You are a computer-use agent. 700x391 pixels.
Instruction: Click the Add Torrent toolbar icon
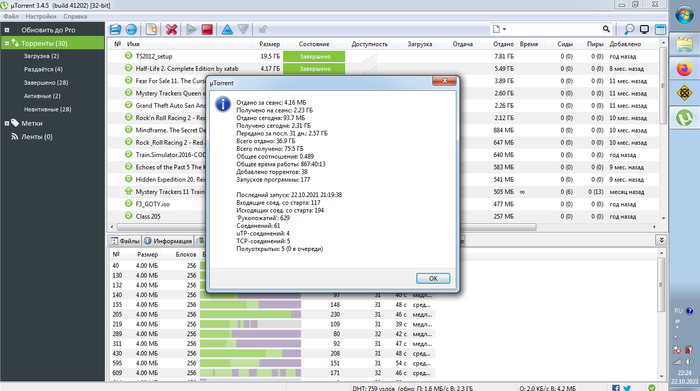[x=115, y=29]
